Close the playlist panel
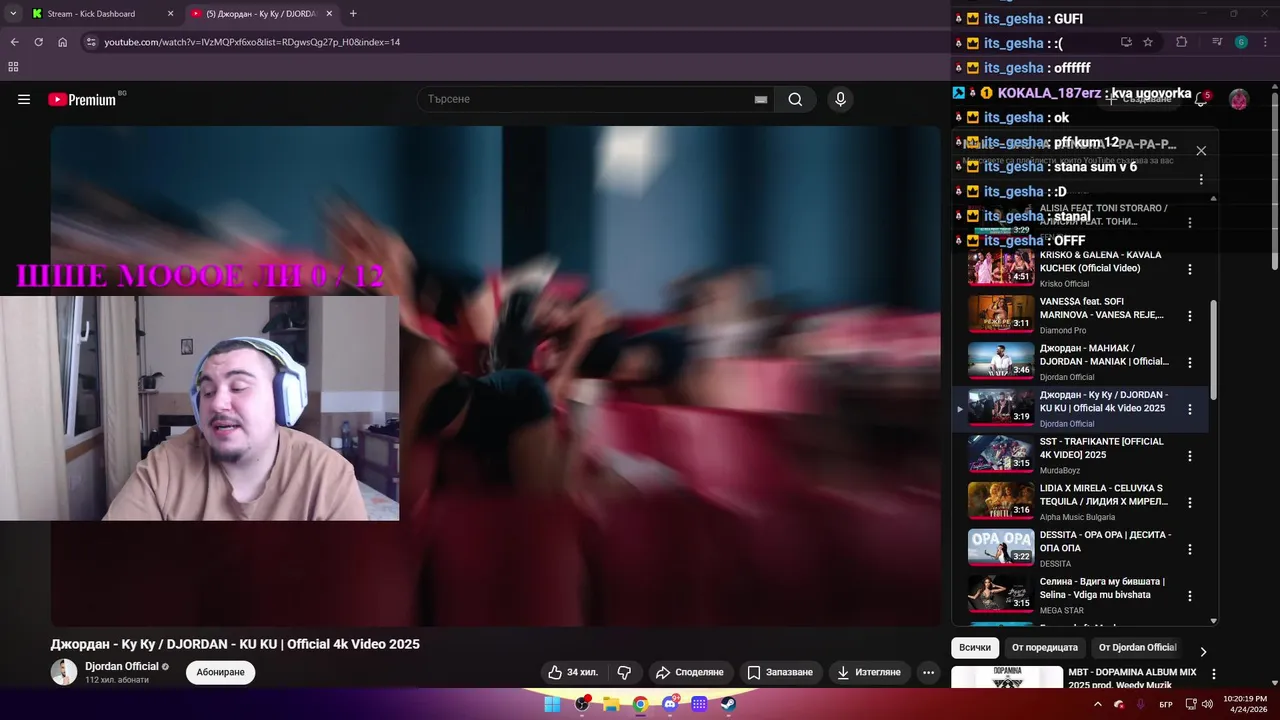Image resolution: width=1280 pixels, height=720 pixels. [x=1201, y=151]
